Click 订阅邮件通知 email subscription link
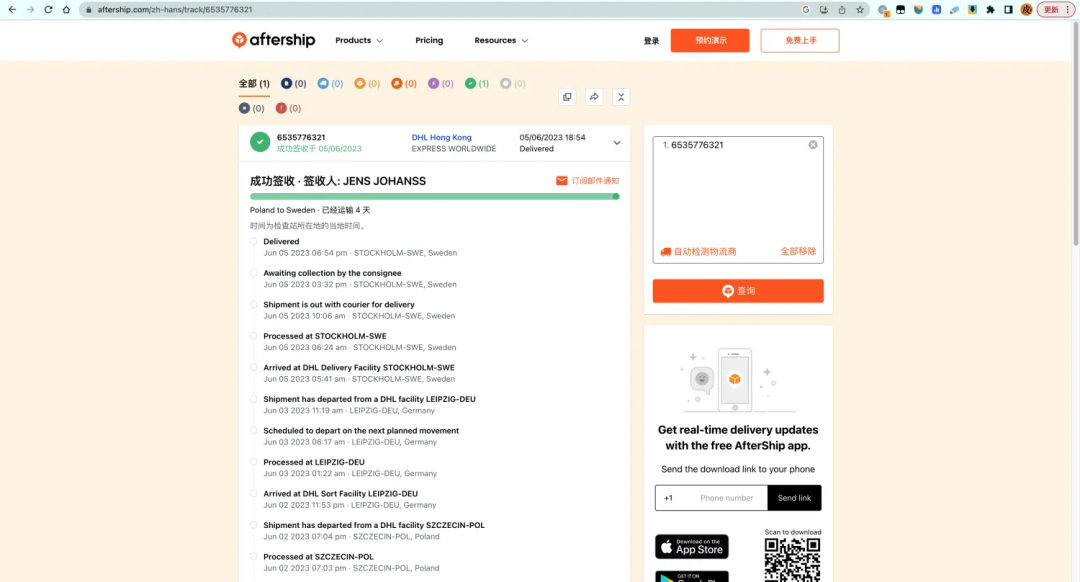The height and width of the screenshot is (582, 1080). coord(588,180)
